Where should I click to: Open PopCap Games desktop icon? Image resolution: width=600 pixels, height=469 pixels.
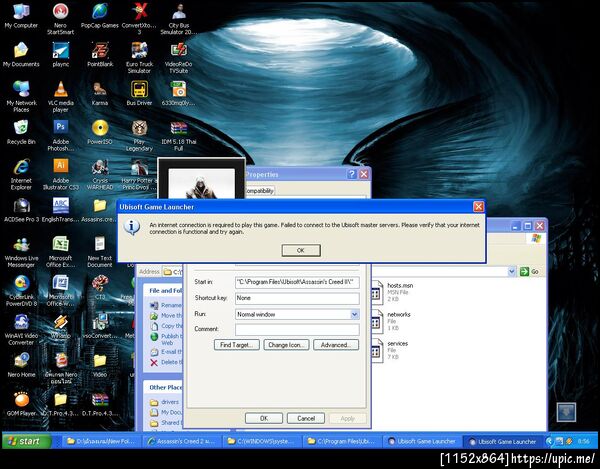[x=99, y=16]
